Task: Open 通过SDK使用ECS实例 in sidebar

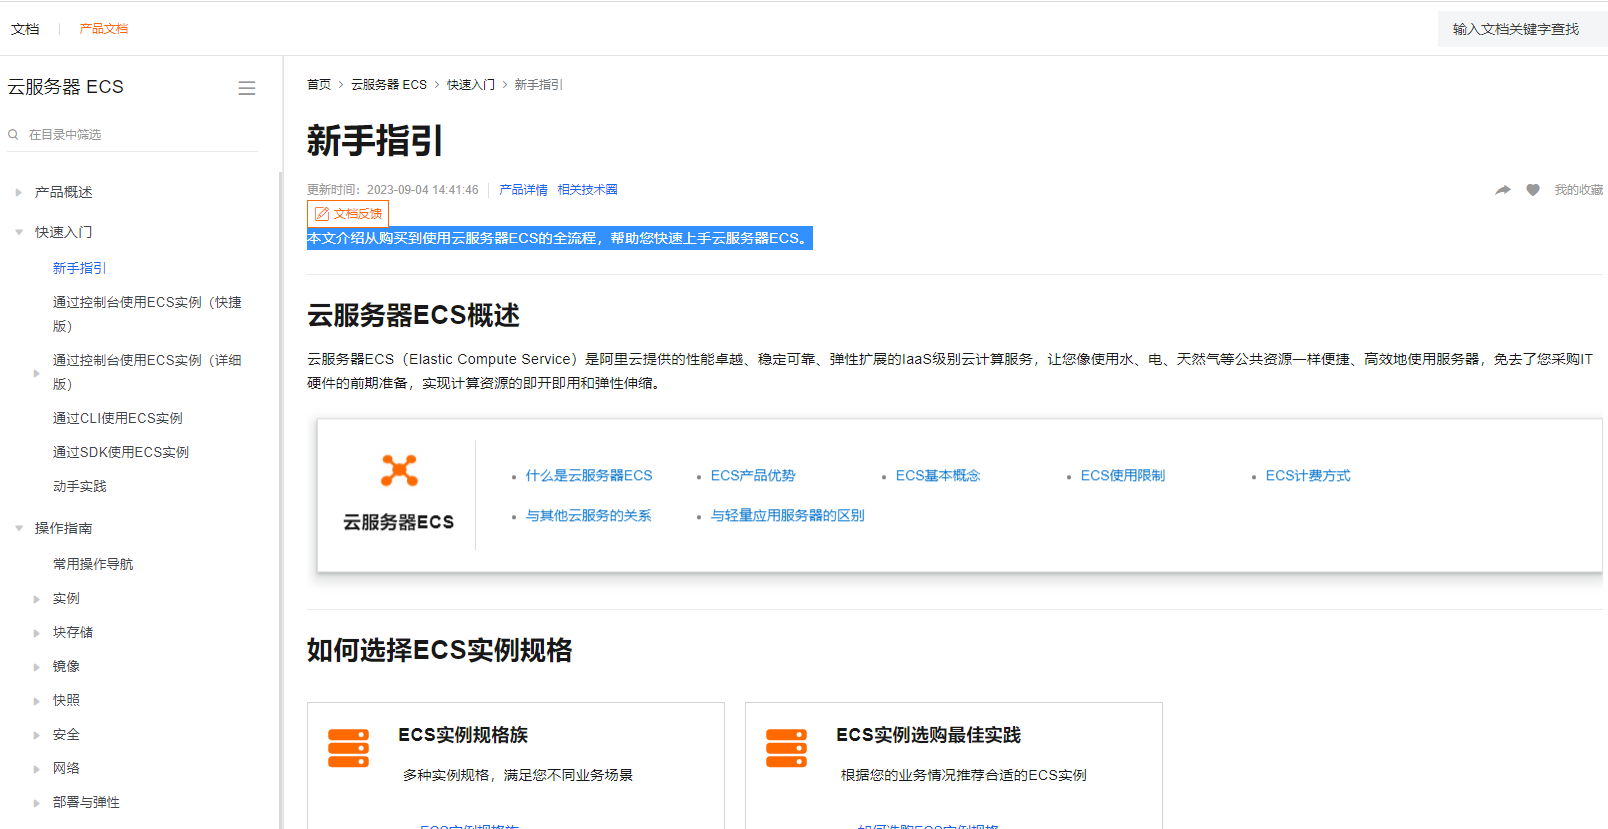Action: (121, 452)
